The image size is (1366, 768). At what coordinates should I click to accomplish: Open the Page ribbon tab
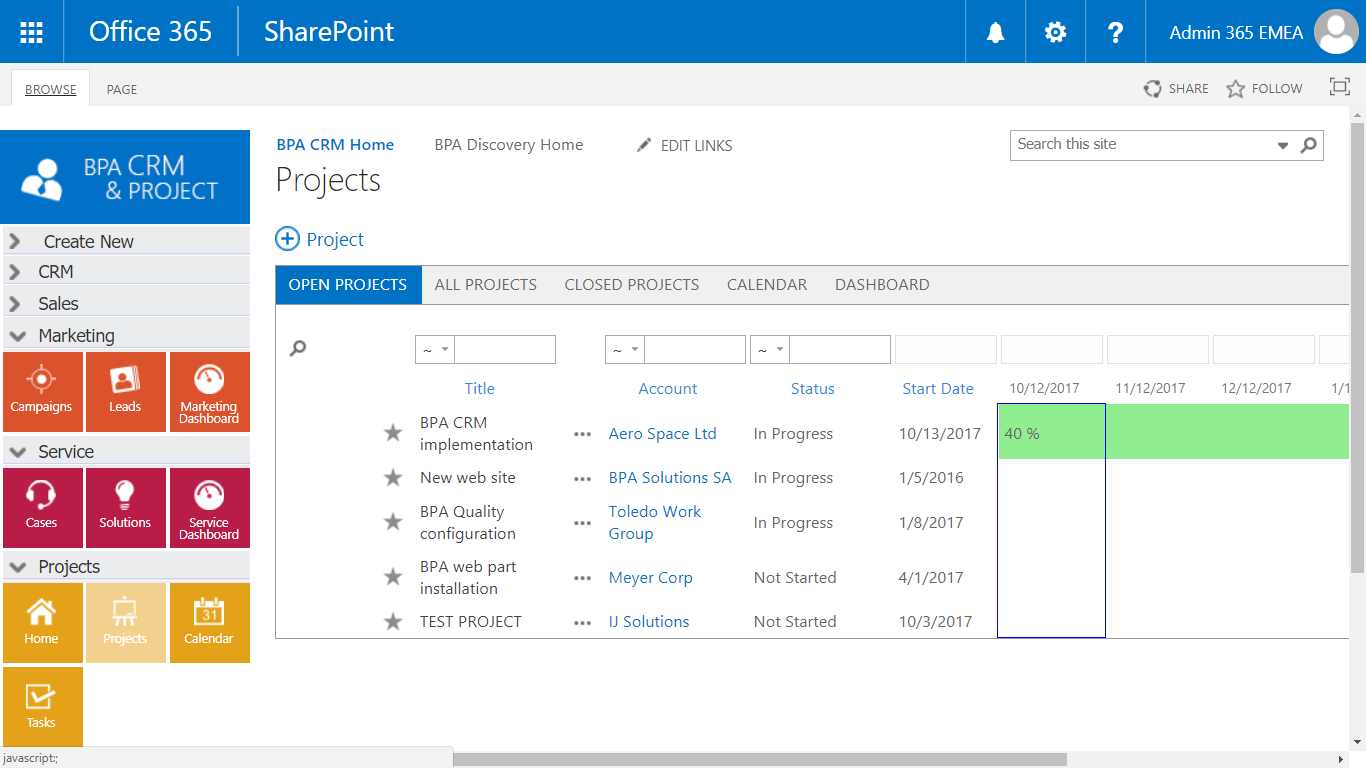click(122, 89)
